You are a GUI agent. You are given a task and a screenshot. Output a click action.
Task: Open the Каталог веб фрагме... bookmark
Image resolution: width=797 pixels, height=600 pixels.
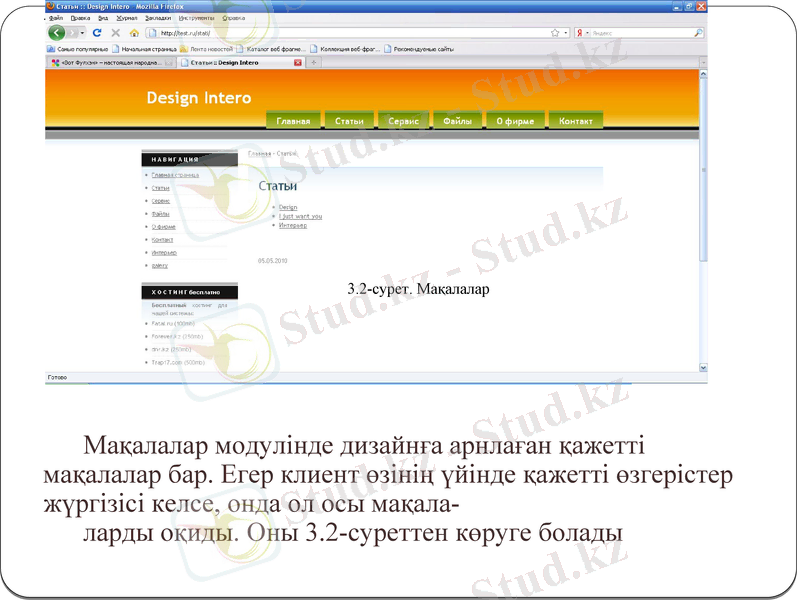(271, 49)
